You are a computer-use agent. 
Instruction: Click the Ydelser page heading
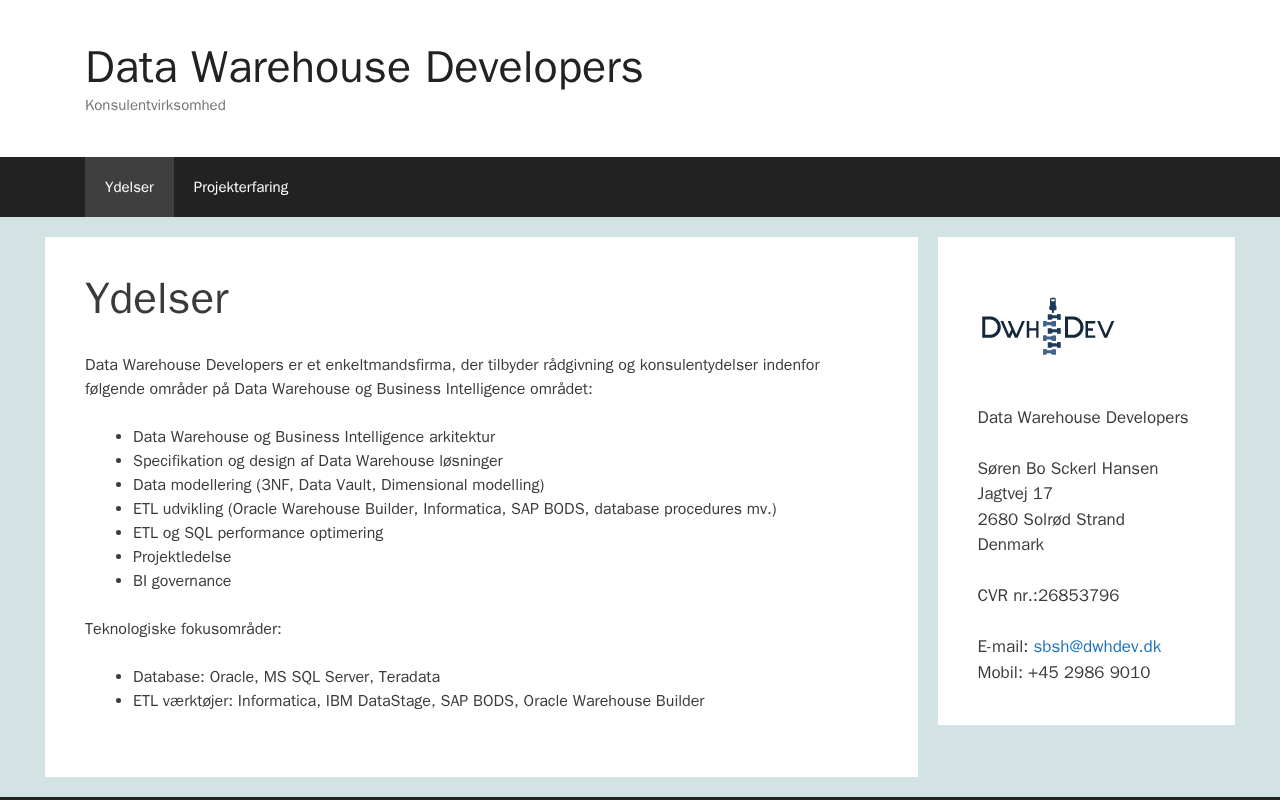coord(157,299)
